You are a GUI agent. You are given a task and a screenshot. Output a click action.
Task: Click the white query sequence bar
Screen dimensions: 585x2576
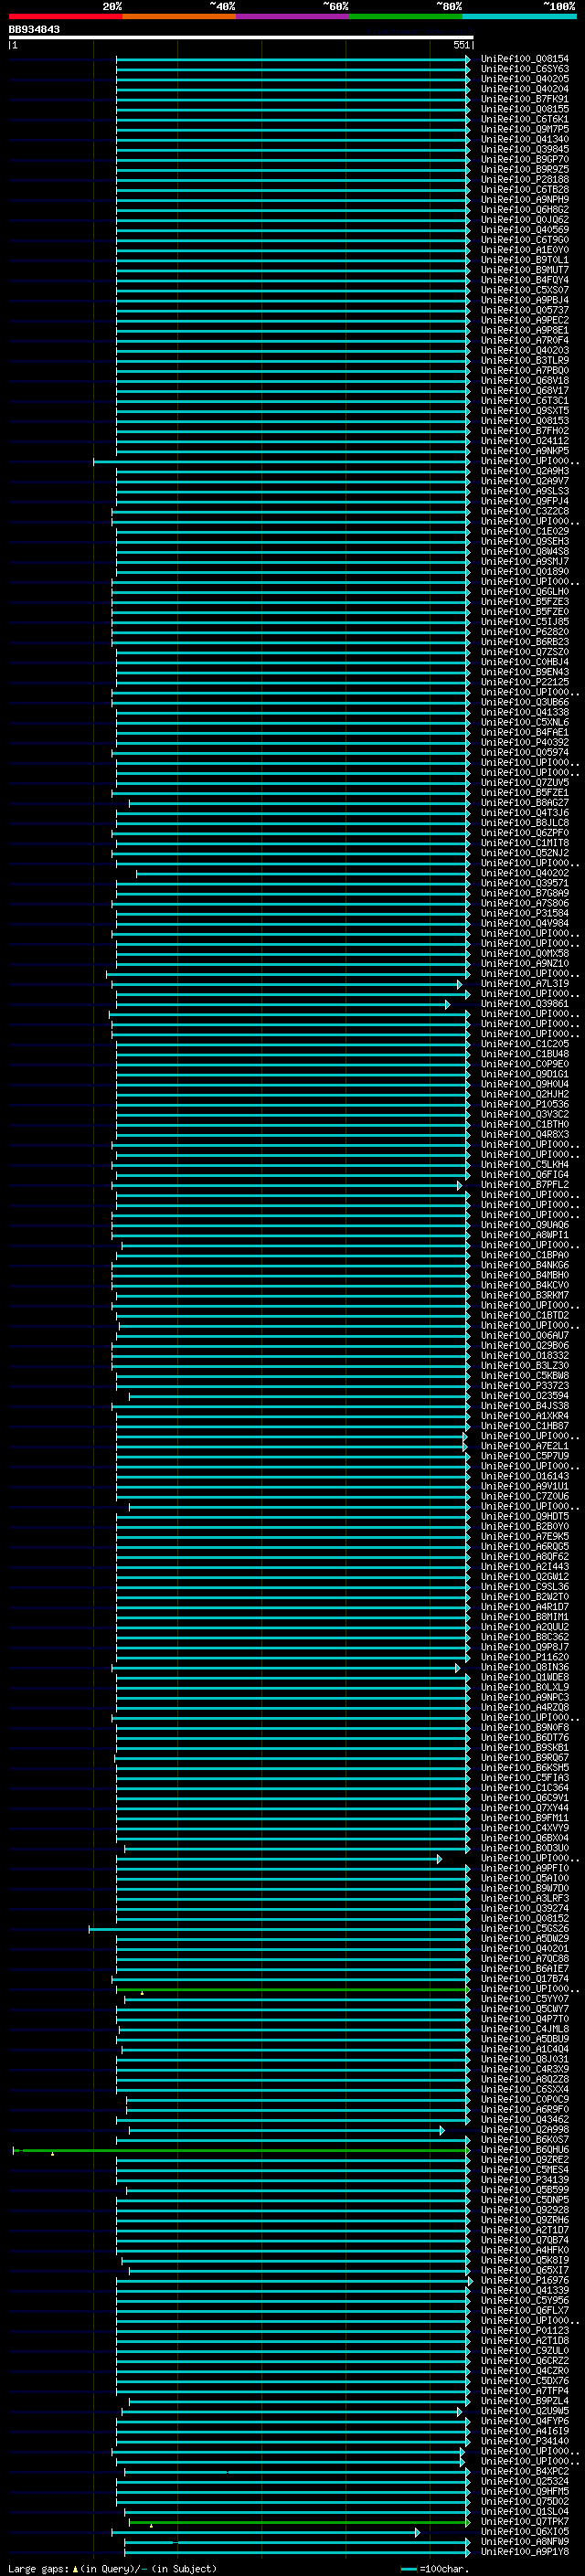tap(241, 37)
